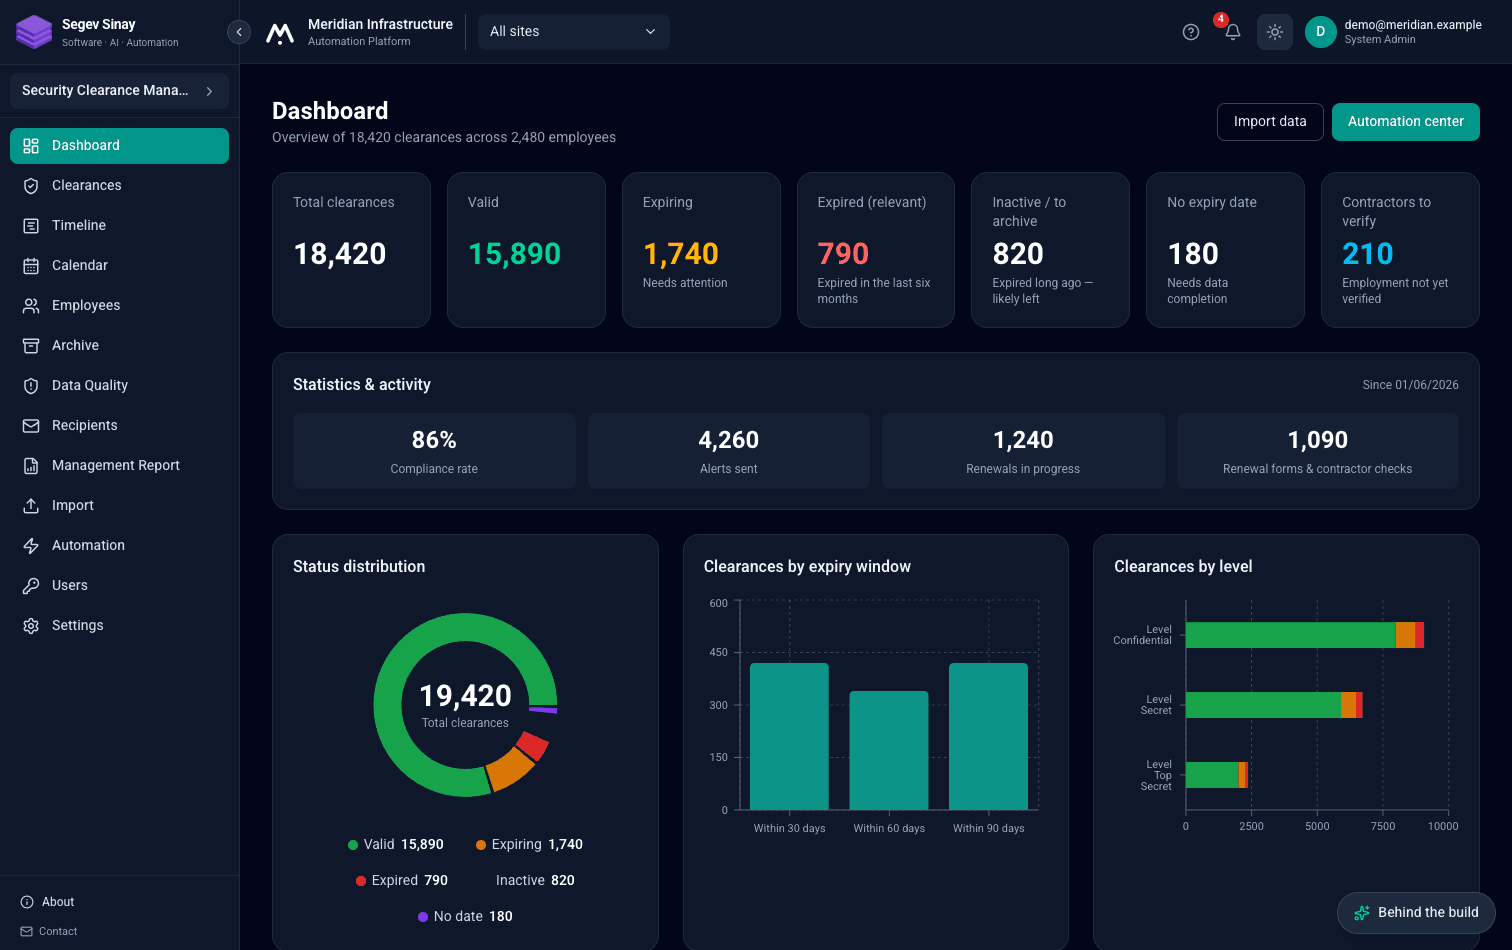1512x950 pixels.
Task: Go to the Timeline page
Action: tap(119, 226)
